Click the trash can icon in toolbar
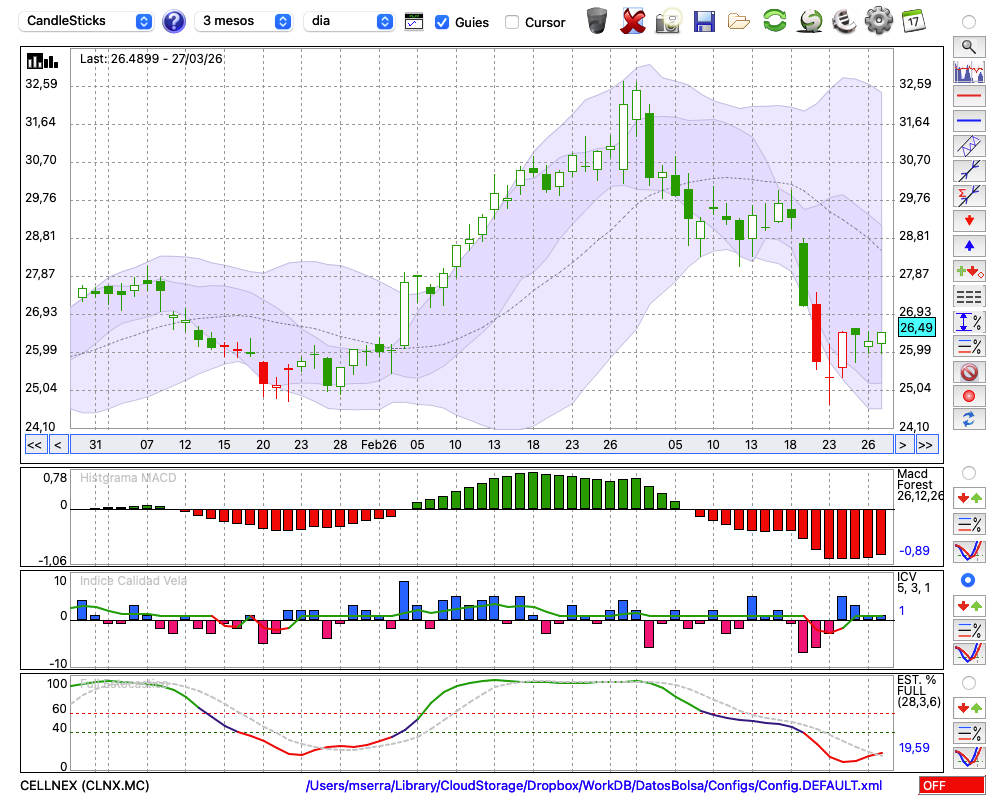The image size is (1000, 800). [x=597, y=20]
